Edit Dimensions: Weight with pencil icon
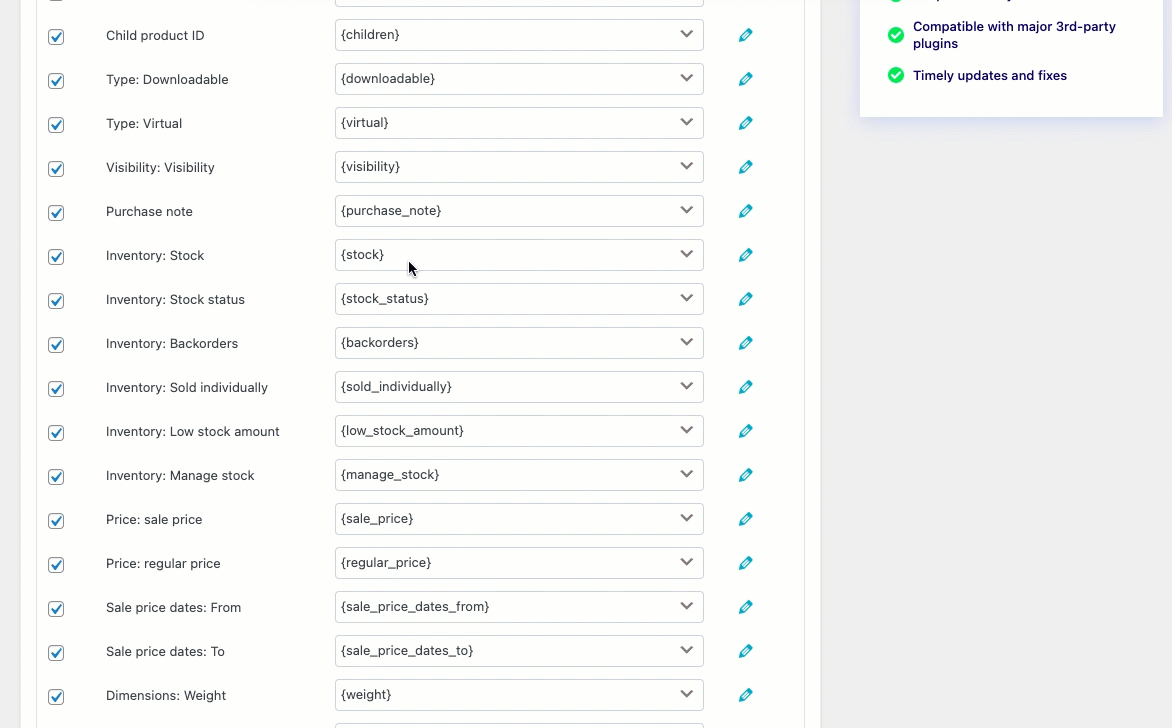Image resolution: width=1172 pixels, height=728 pixels. click(x=745, y=695)
